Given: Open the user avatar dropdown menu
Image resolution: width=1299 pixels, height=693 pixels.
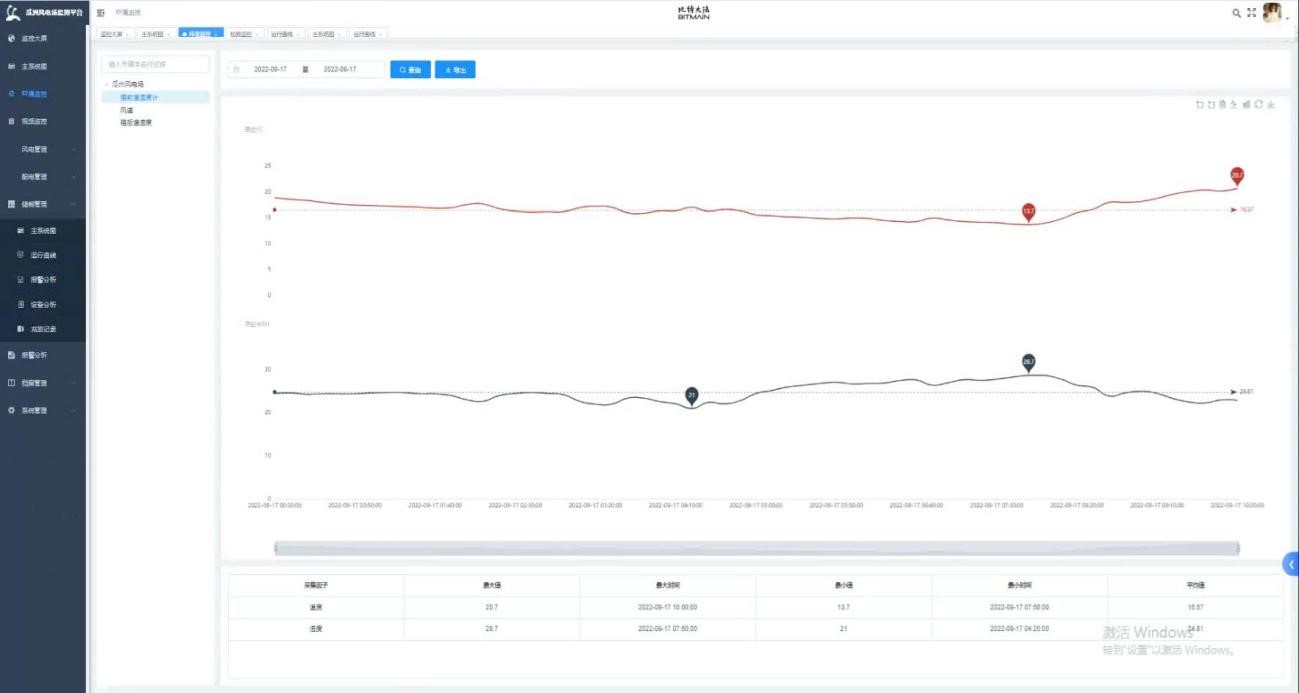Looking at the screenshot, I should tap(1273, 13).
